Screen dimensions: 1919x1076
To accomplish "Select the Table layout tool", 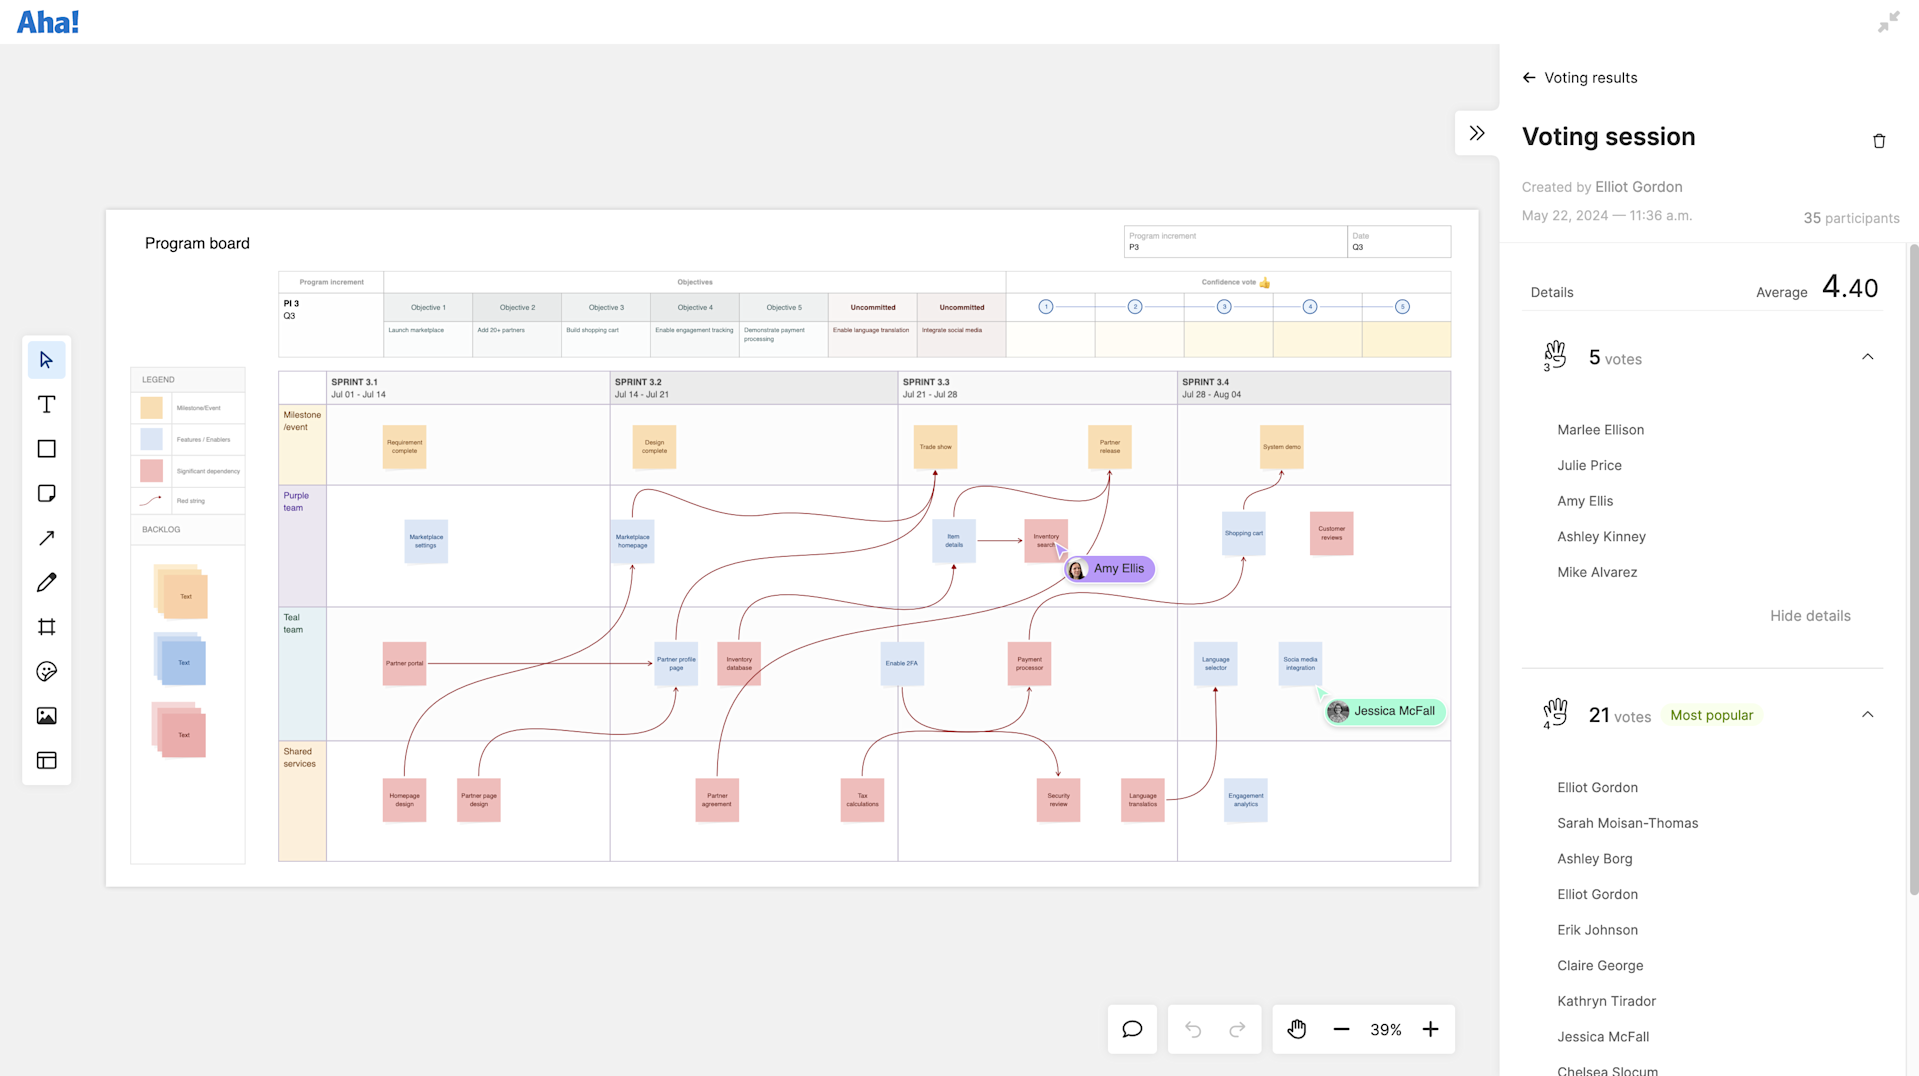I will (46, 760).
